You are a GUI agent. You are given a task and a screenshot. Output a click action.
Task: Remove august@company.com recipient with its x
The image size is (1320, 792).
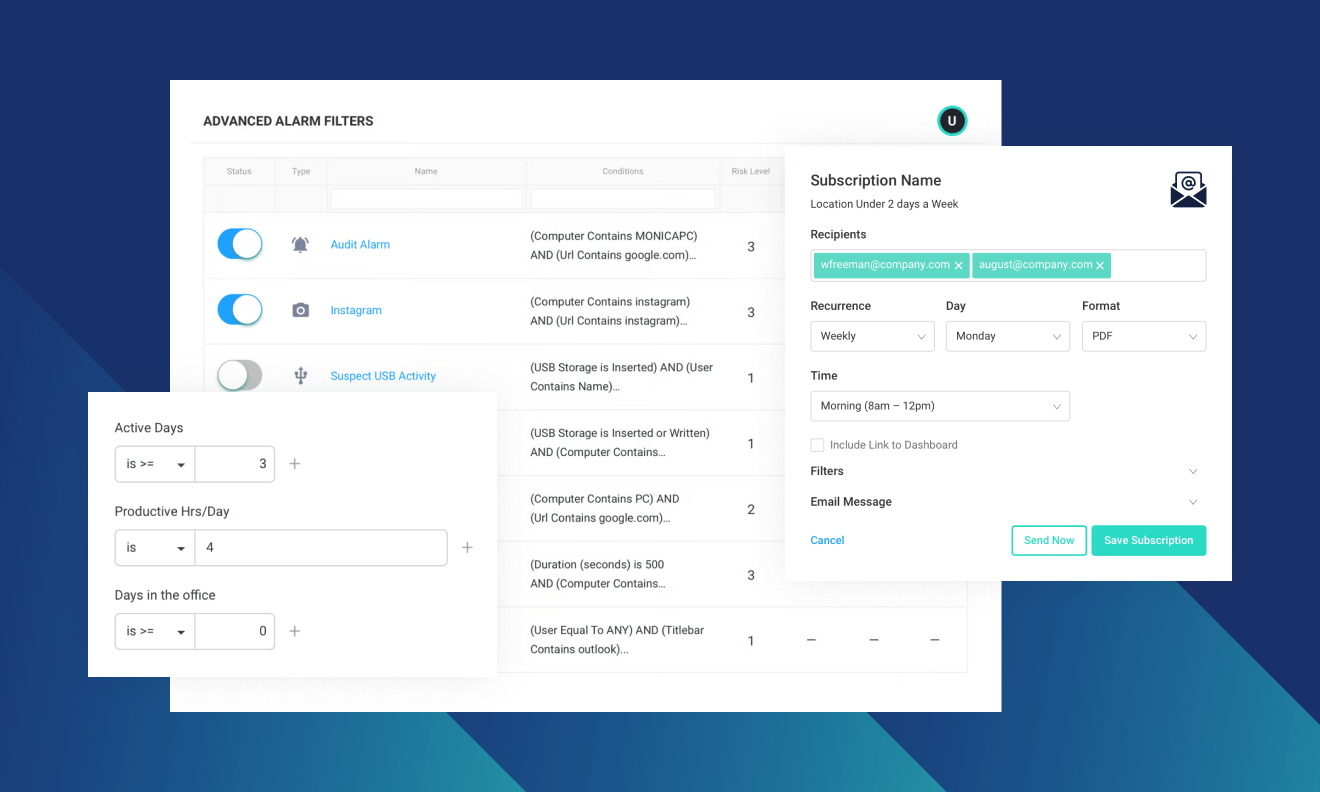point(1100,265)
